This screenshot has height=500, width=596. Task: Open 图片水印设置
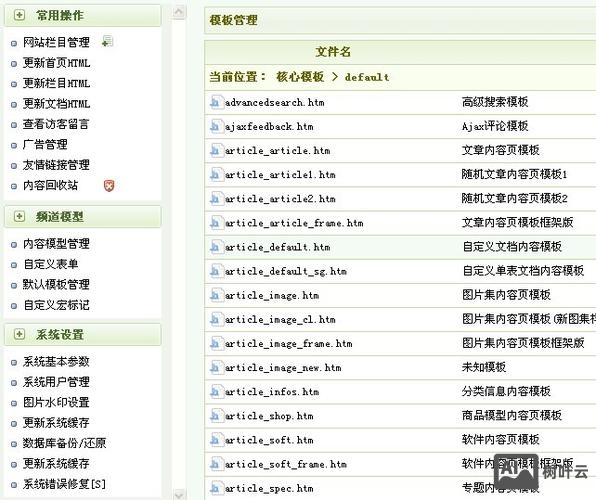click(x=56, y=402)
